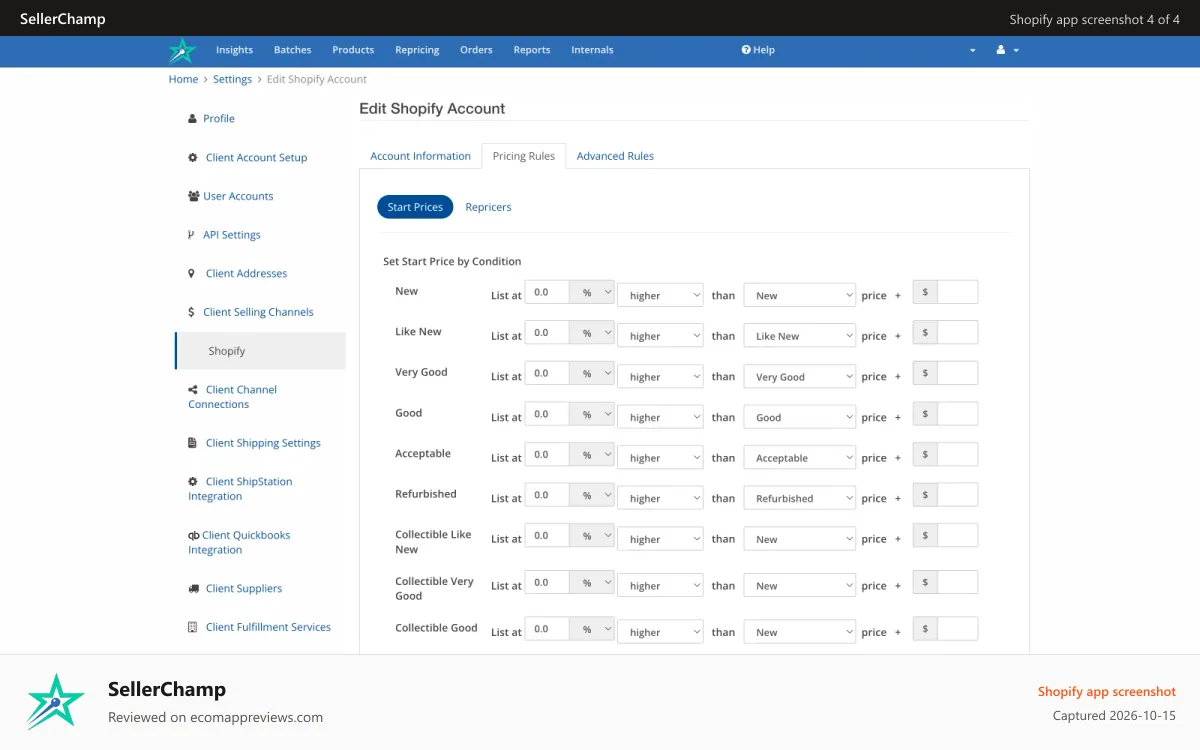Open the Products menu
The image size is (1200, 750).
(x=353, y=50)
